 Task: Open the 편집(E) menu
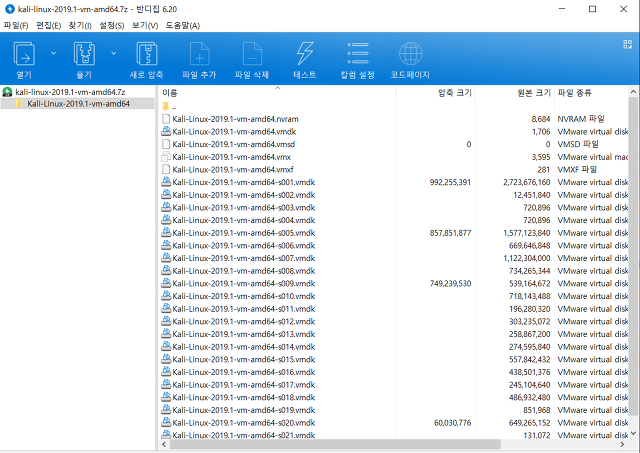coord(49,26)
